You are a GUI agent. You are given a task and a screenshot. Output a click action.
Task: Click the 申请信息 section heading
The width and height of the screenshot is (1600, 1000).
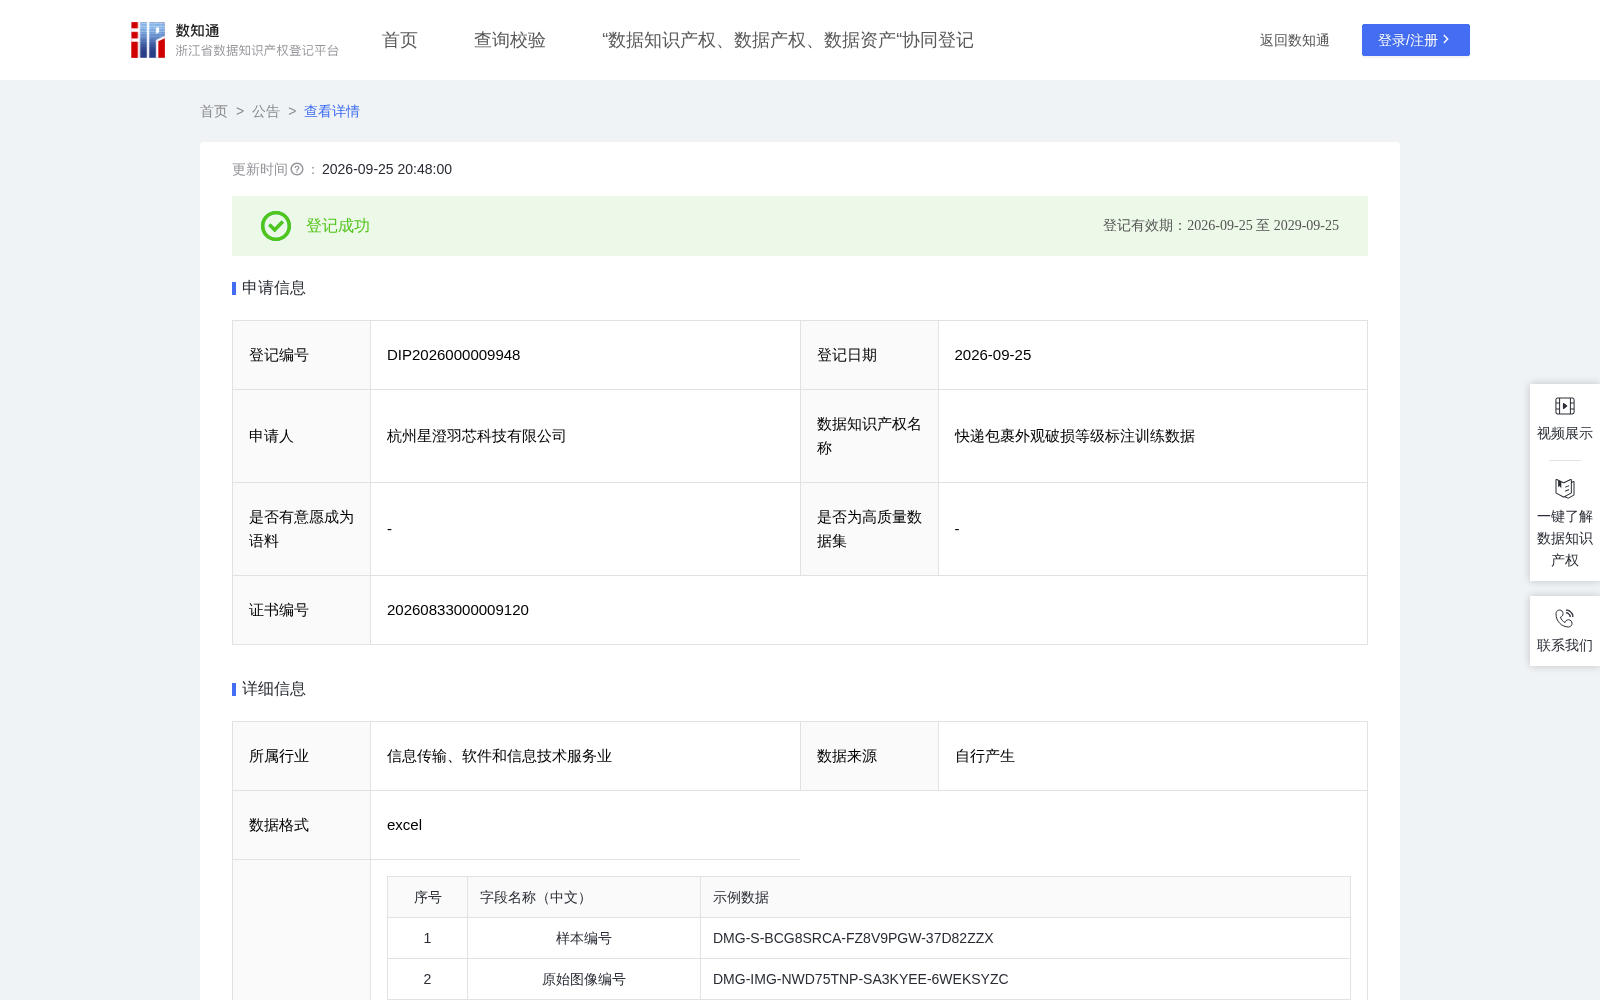(274, 288)
